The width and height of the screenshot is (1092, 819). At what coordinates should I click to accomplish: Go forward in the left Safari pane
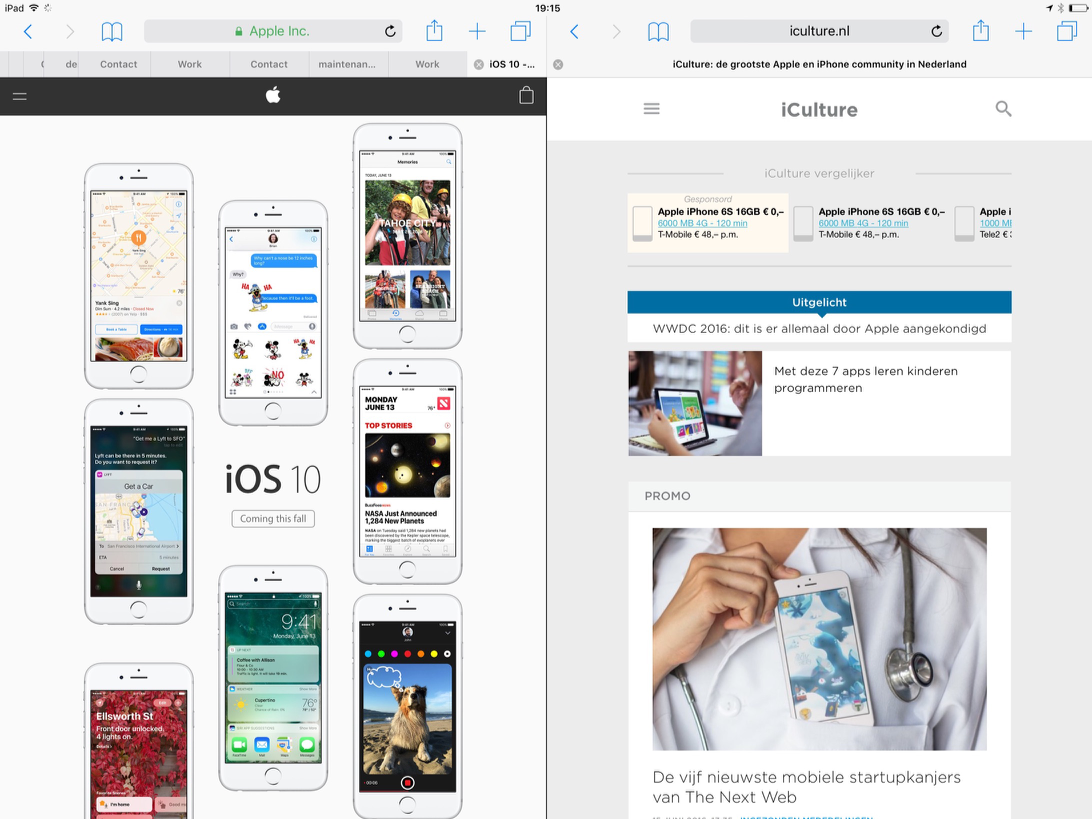pos(70,31)
